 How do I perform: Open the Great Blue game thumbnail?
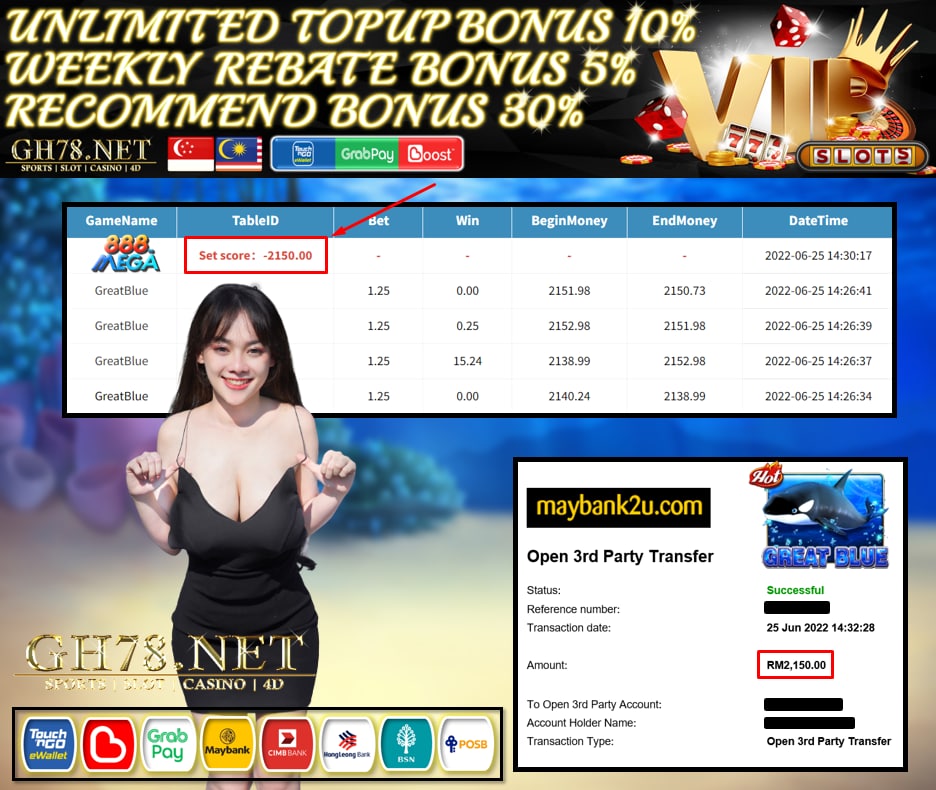(x=825, y=517)
